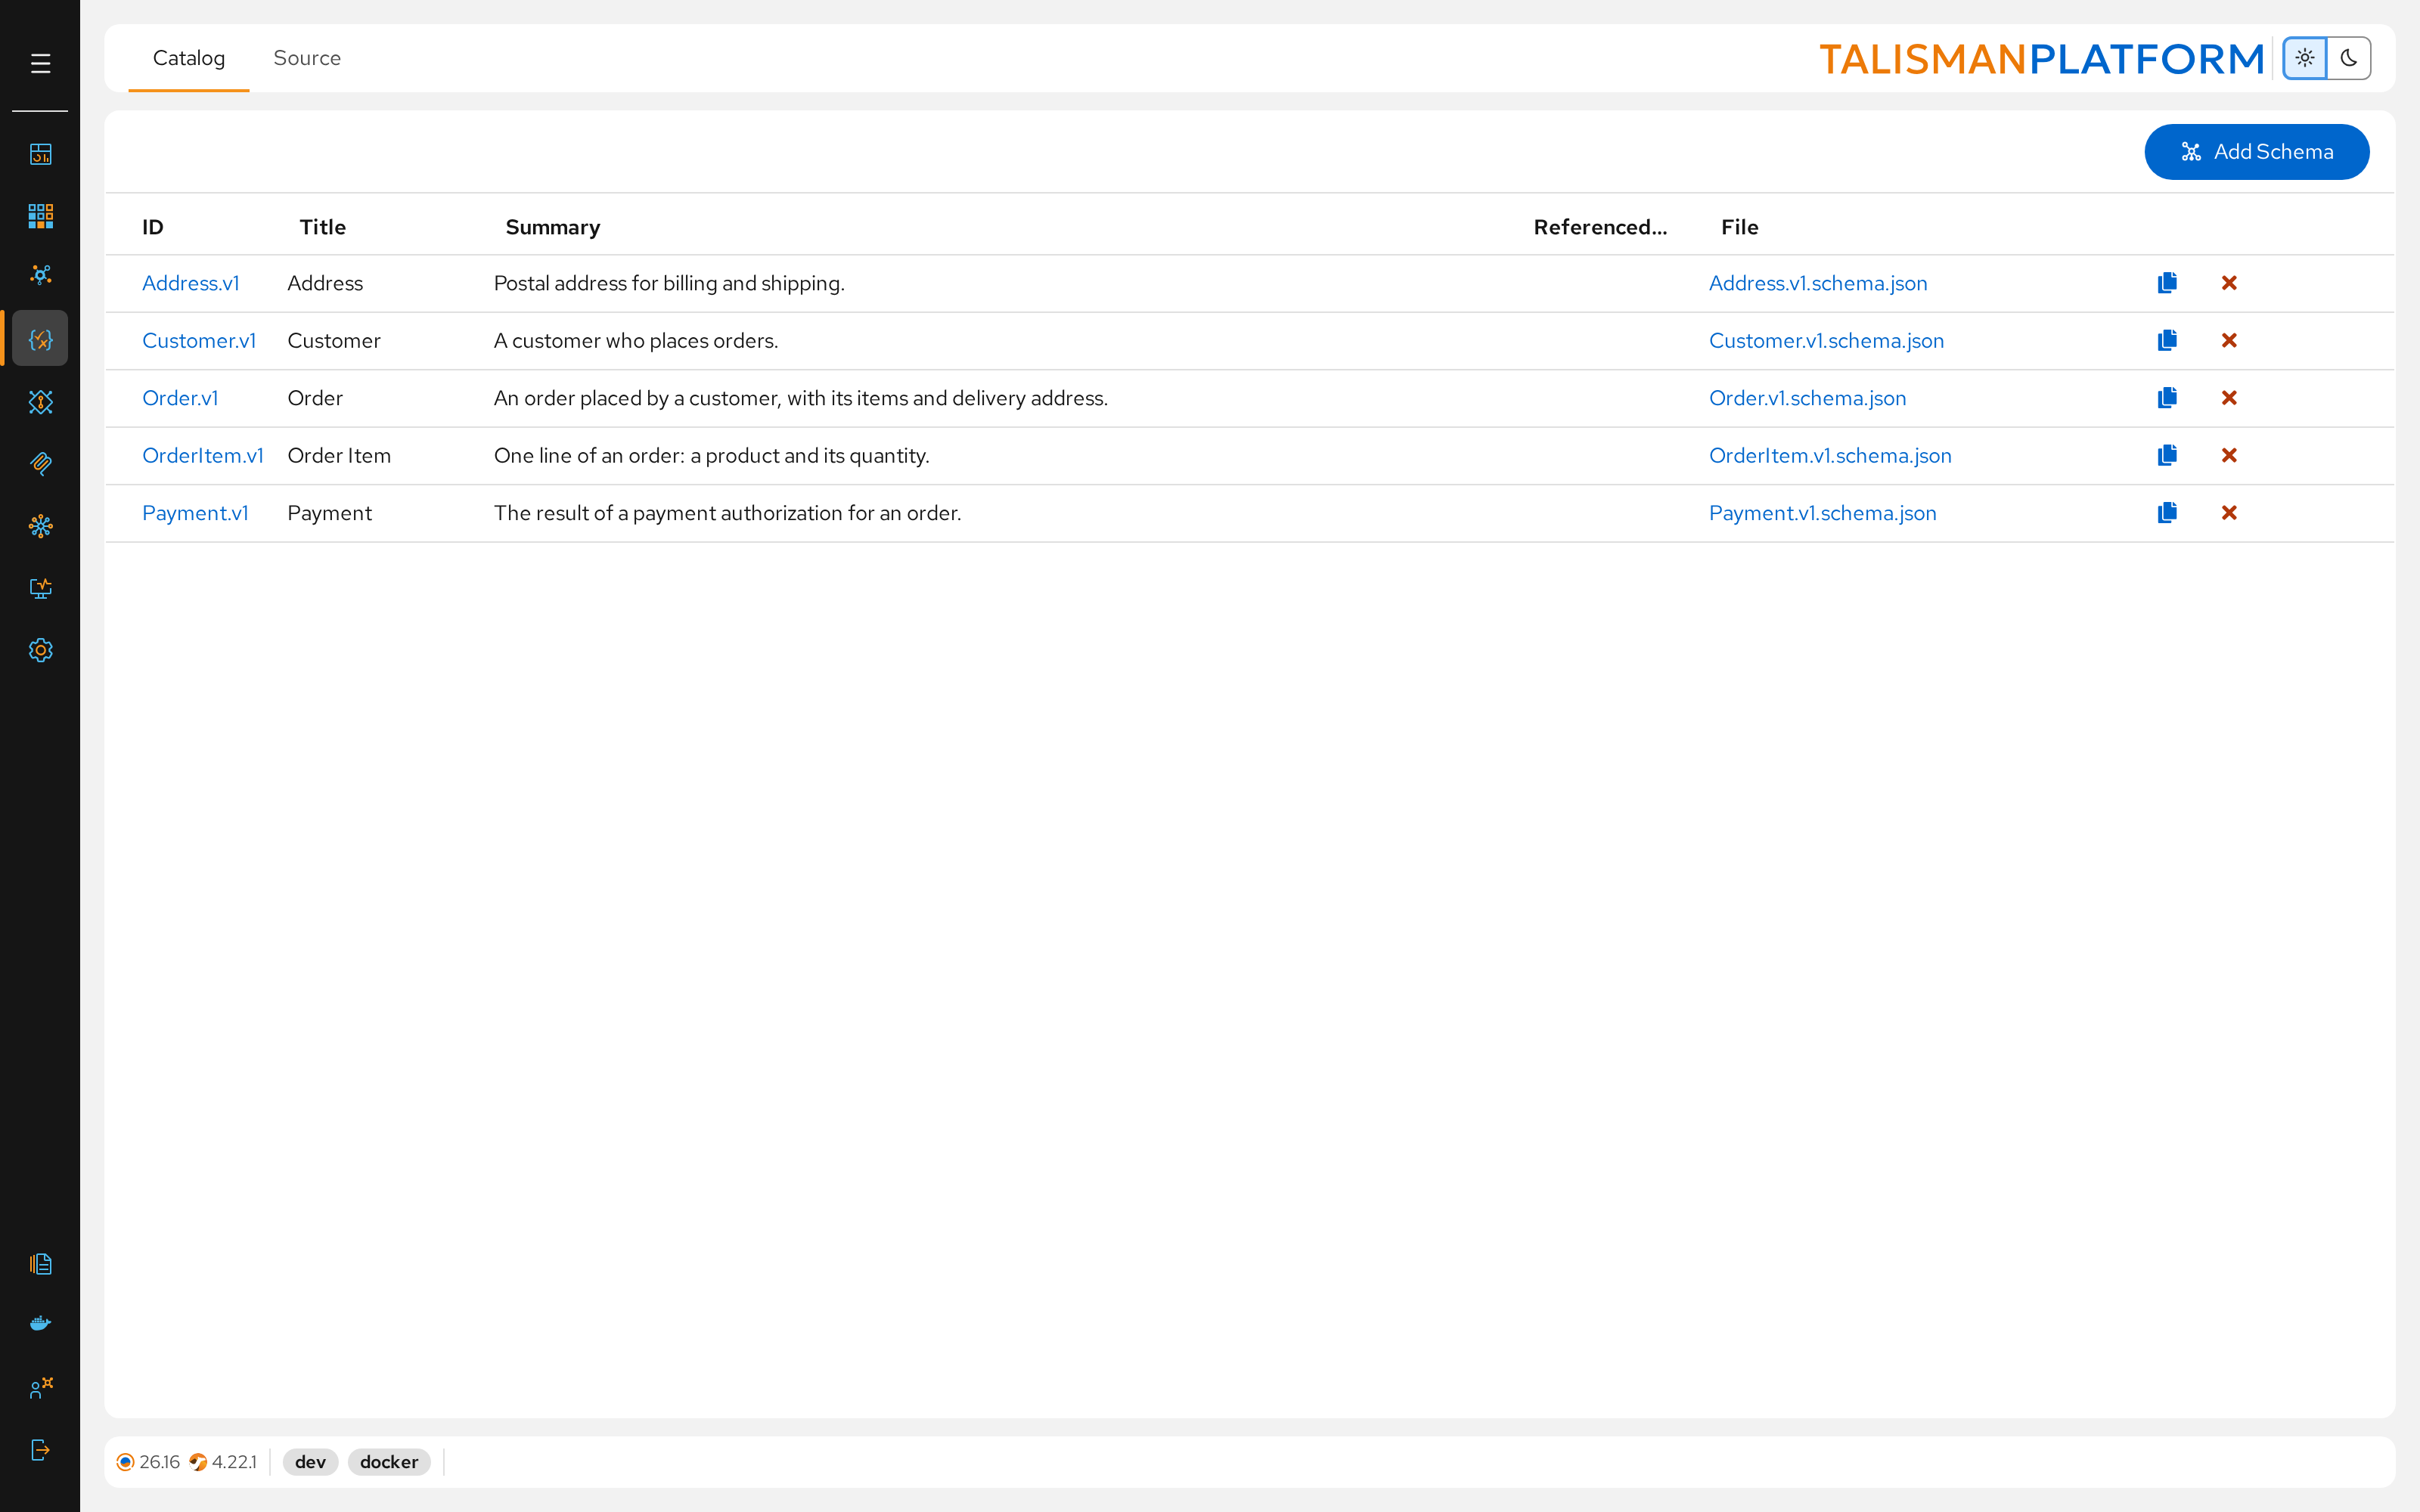Screen dimensions: 2420x1512
Task: Open the settings gear in sidebar
Action: 40,650
